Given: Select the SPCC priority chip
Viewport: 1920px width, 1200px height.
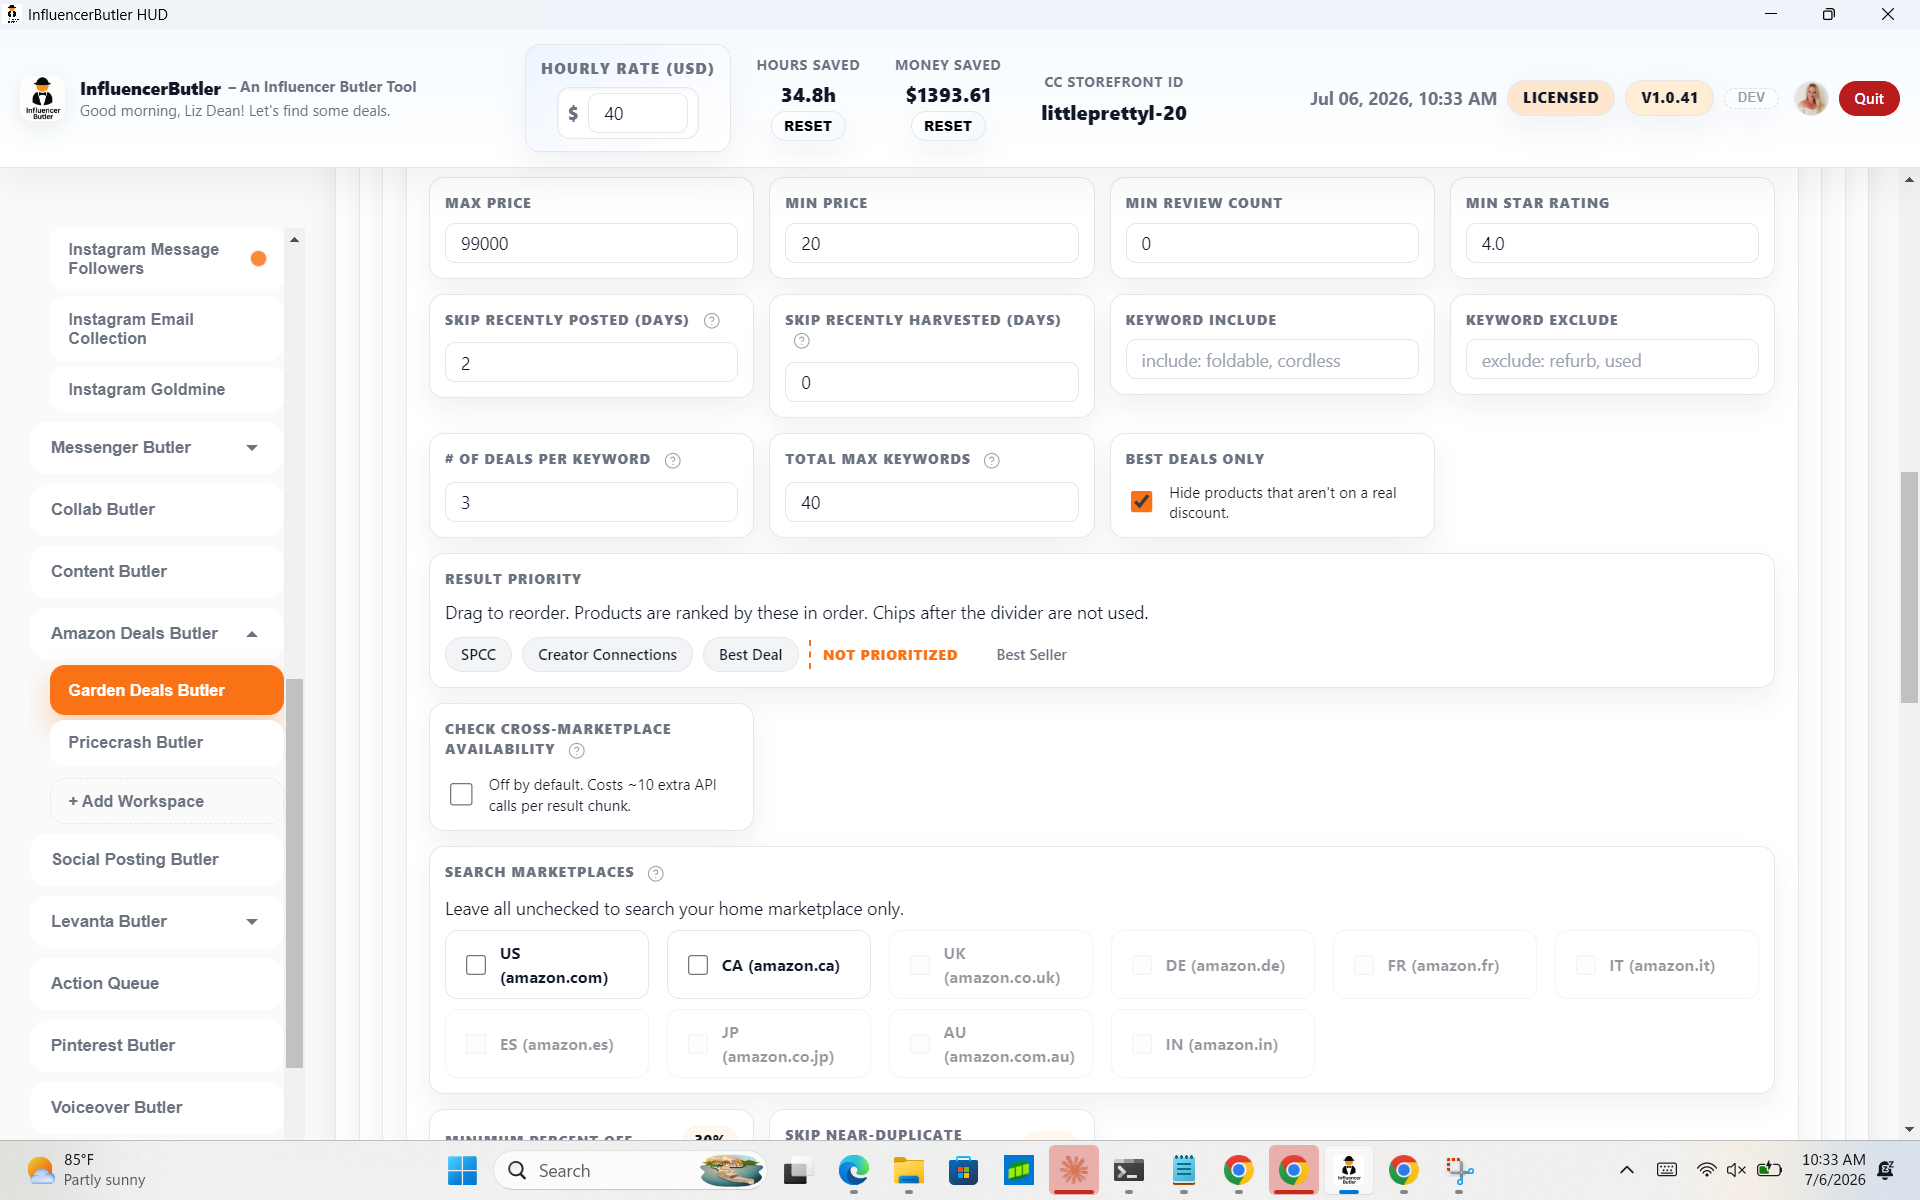Looking at the screenshot, I should [478, 655].
